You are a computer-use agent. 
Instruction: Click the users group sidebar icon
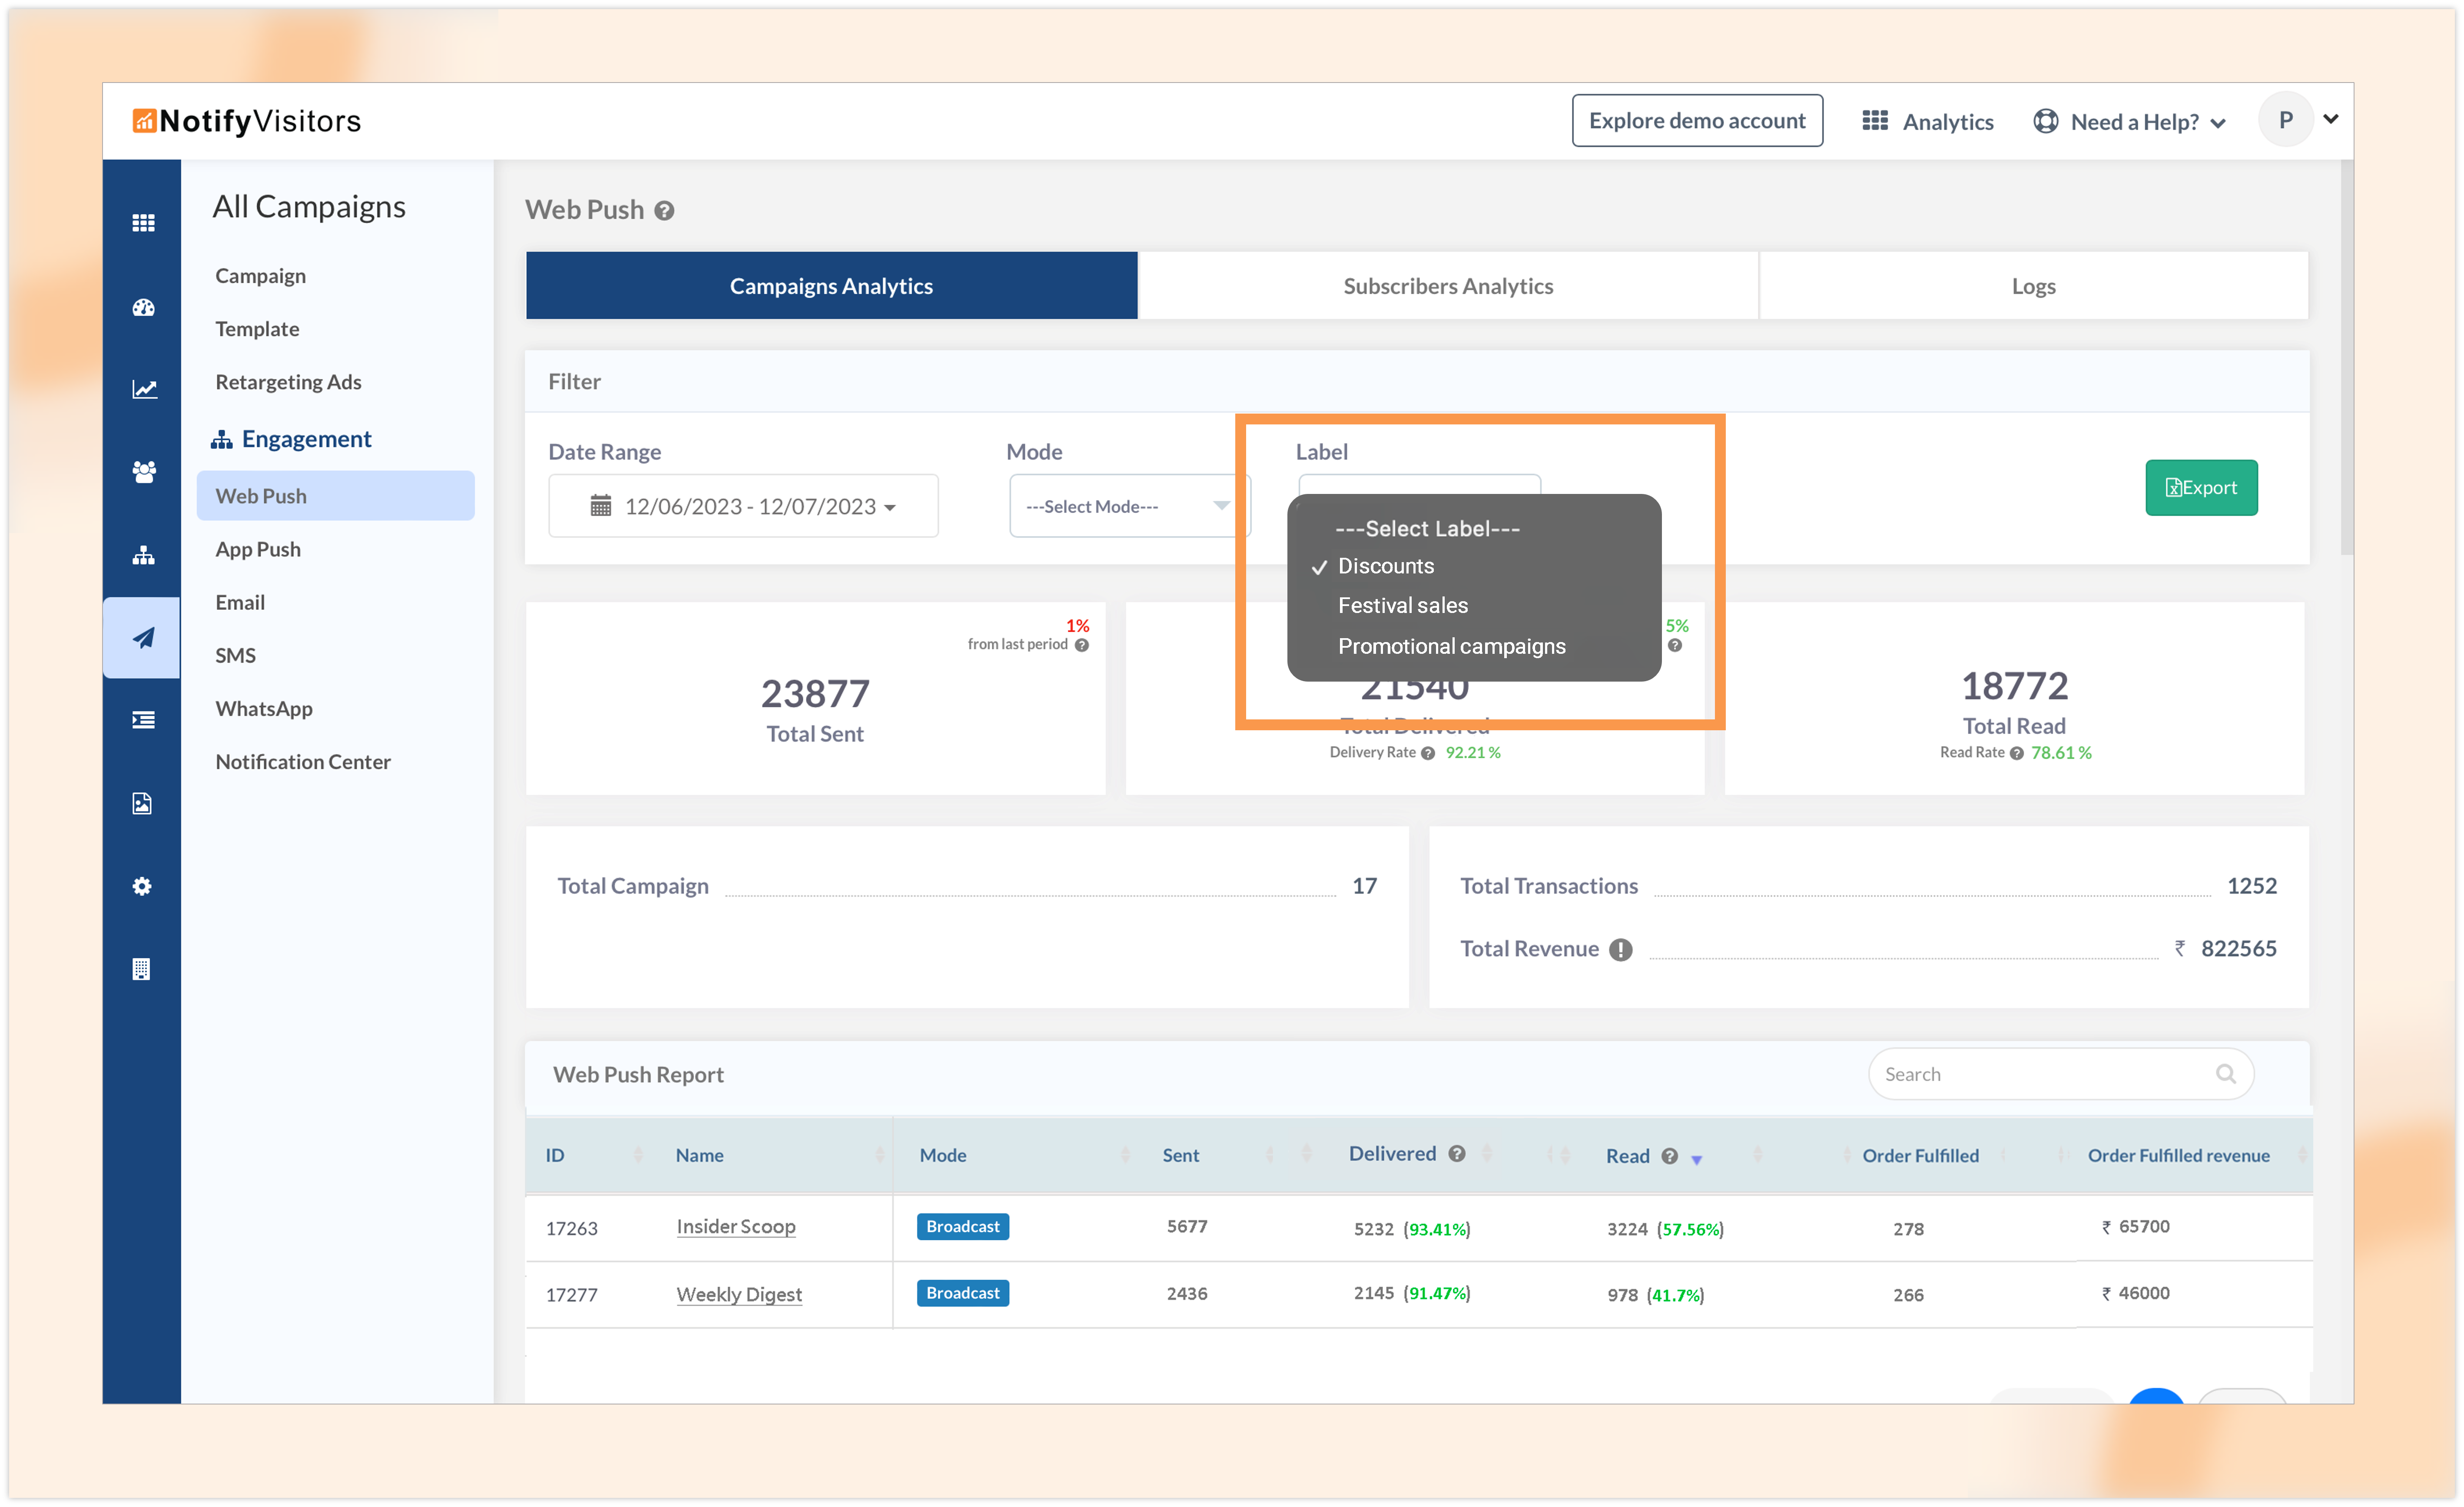tap(143, 471)
